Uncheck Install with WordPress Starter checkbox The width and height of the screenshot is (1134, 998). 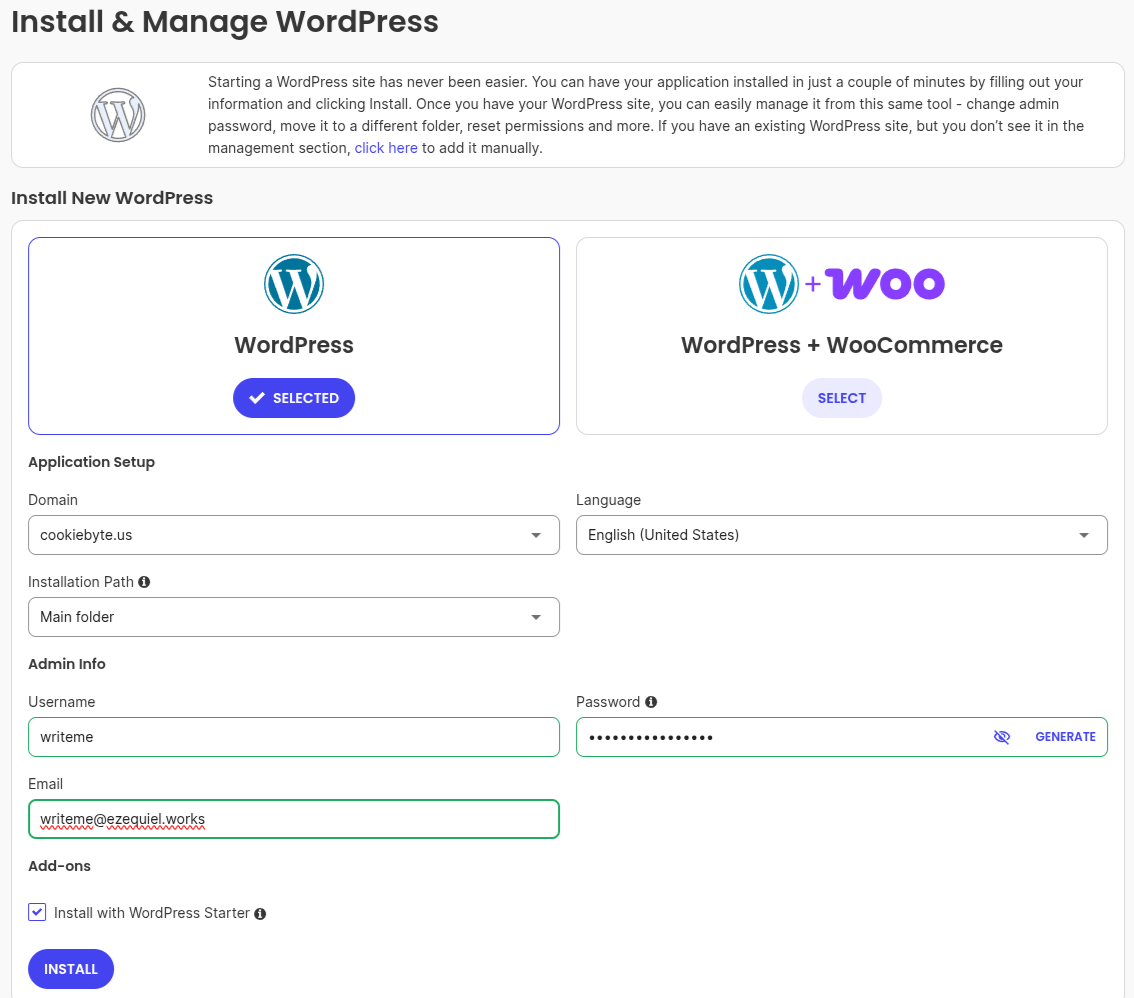[37, 912]
